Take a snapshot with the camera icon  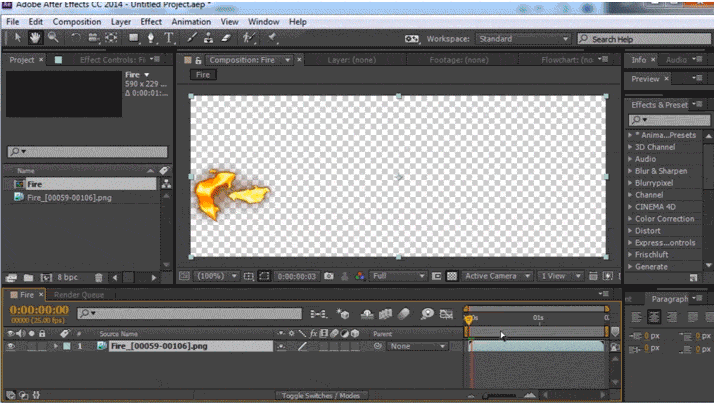[329, 276]
